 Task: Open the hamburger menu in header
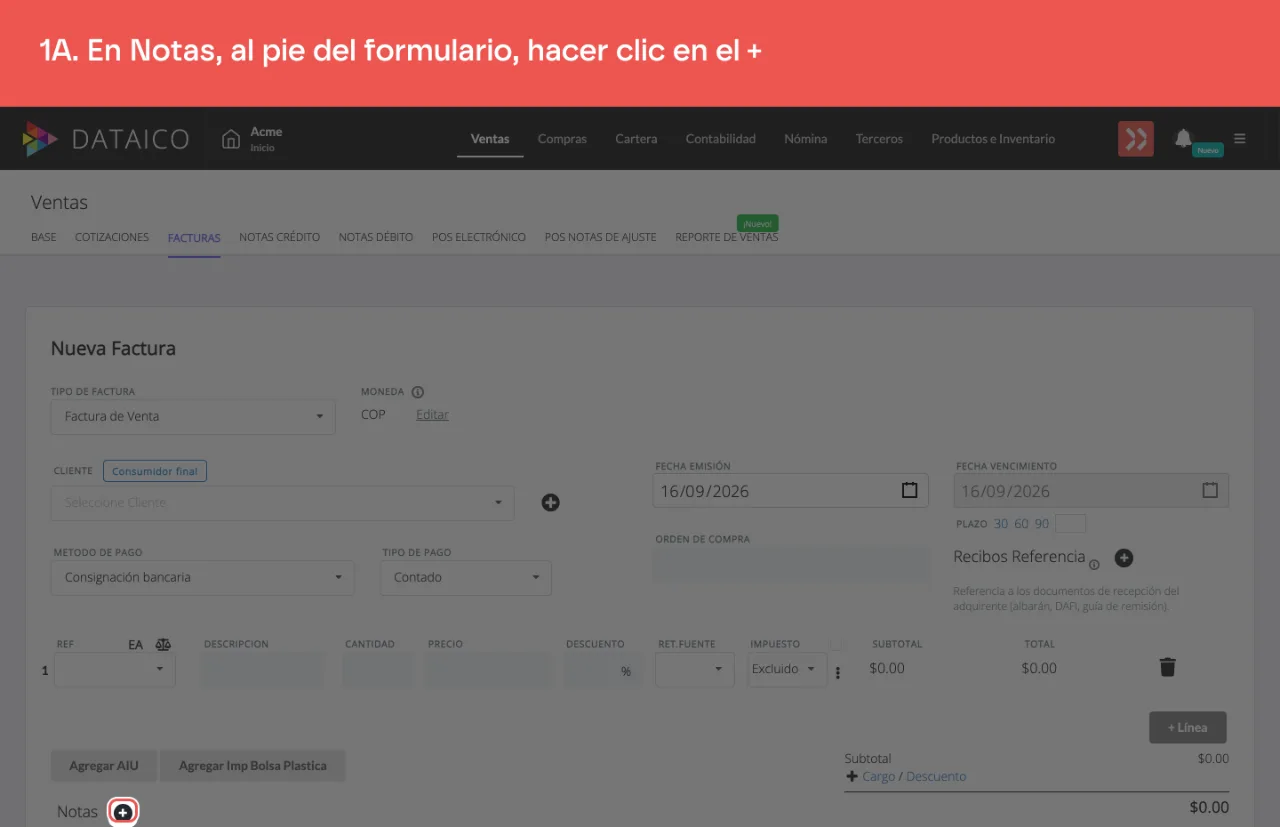coord(1240,139)
